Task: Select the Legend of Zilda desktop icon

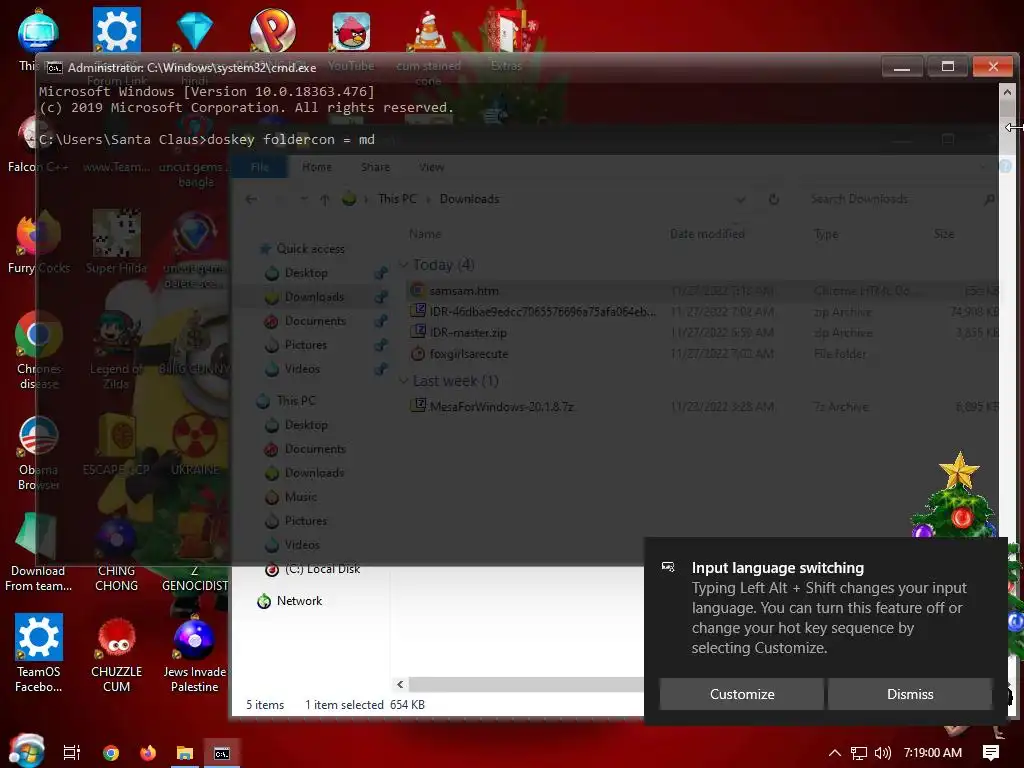Action: [116, 349]
